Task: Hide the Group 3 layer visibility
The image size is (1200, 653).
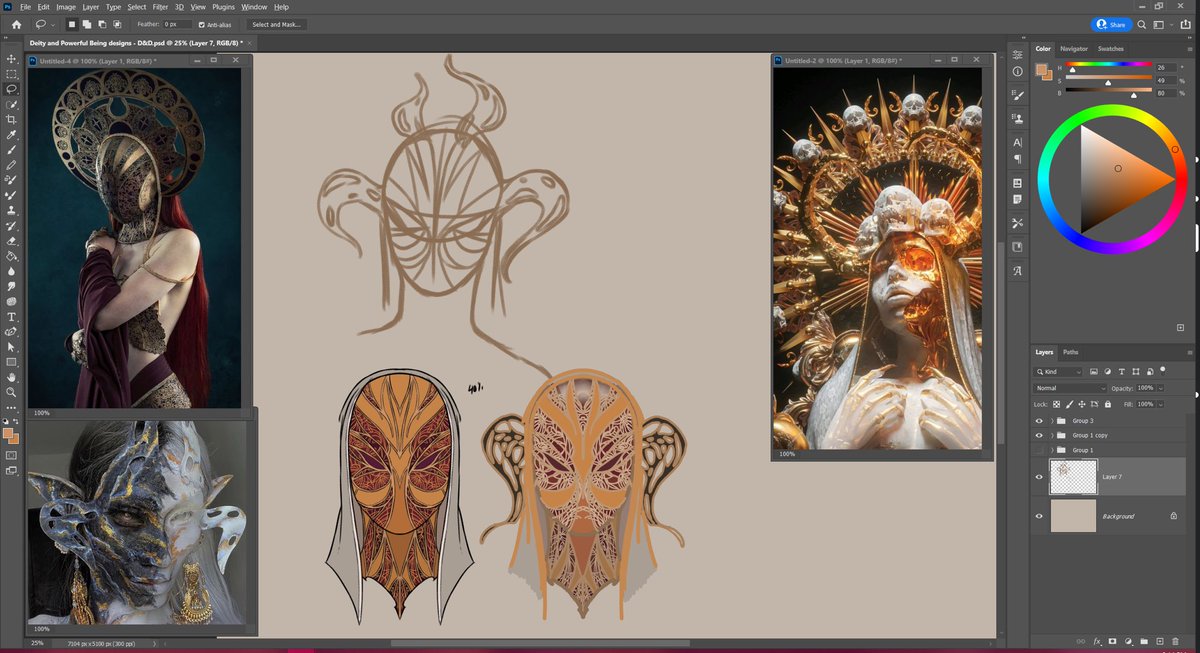Action: (x=1039, y=421)
